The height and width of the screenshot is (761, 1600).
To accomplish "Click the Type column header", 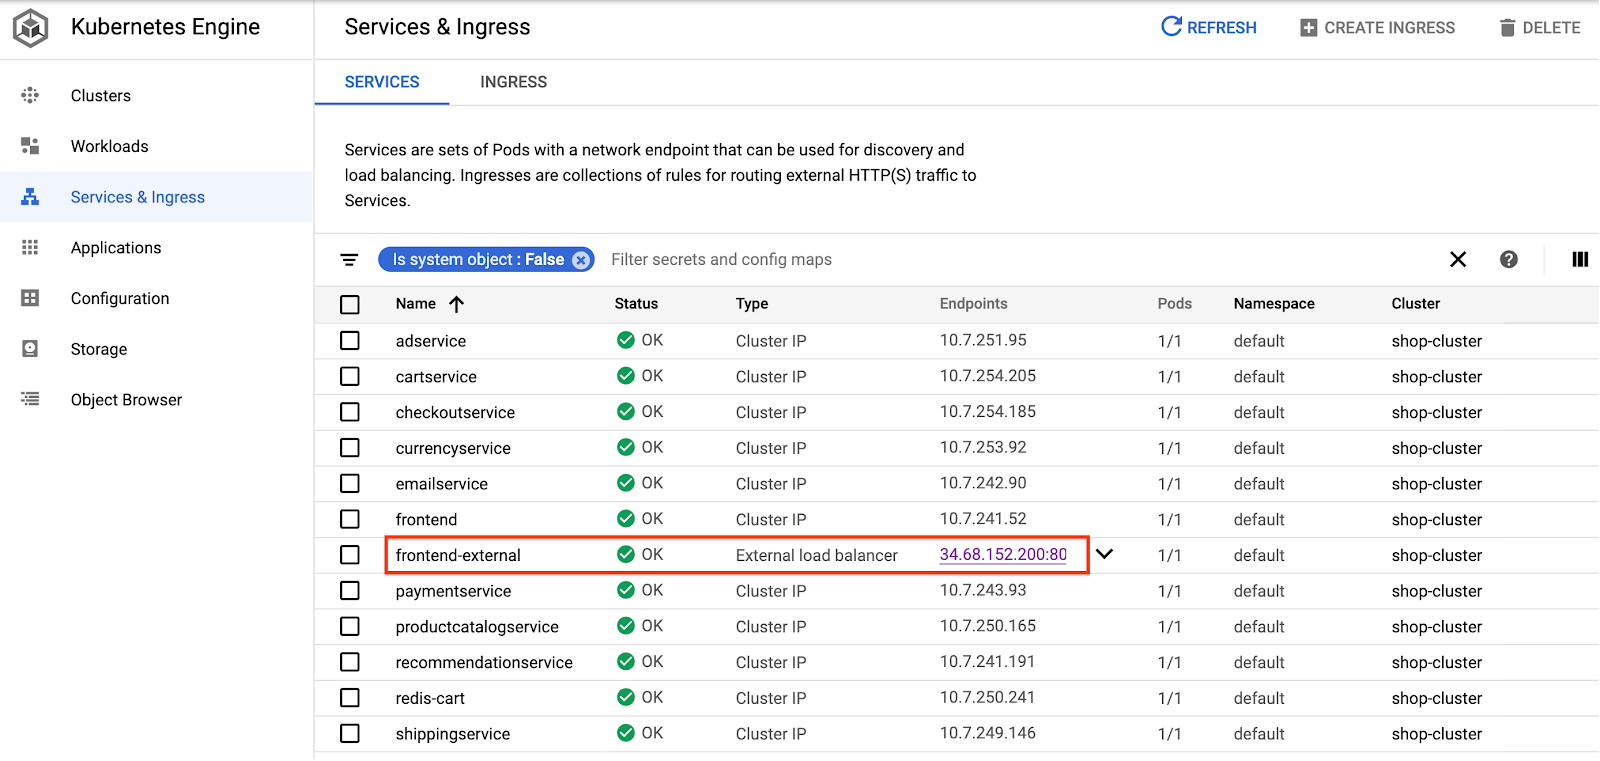I will [752, 304].
